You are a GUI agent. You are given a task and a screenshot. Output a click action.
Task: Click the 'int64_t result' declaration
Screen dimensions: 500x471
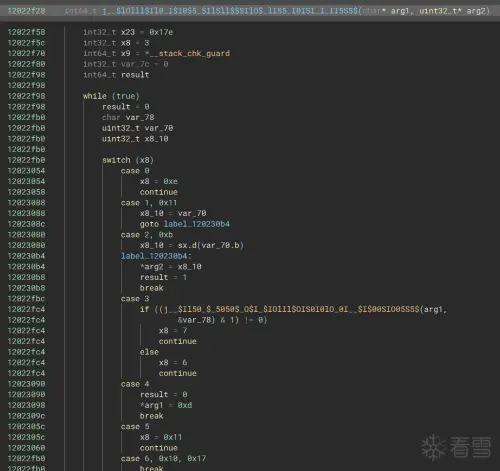tap(116, 75)
